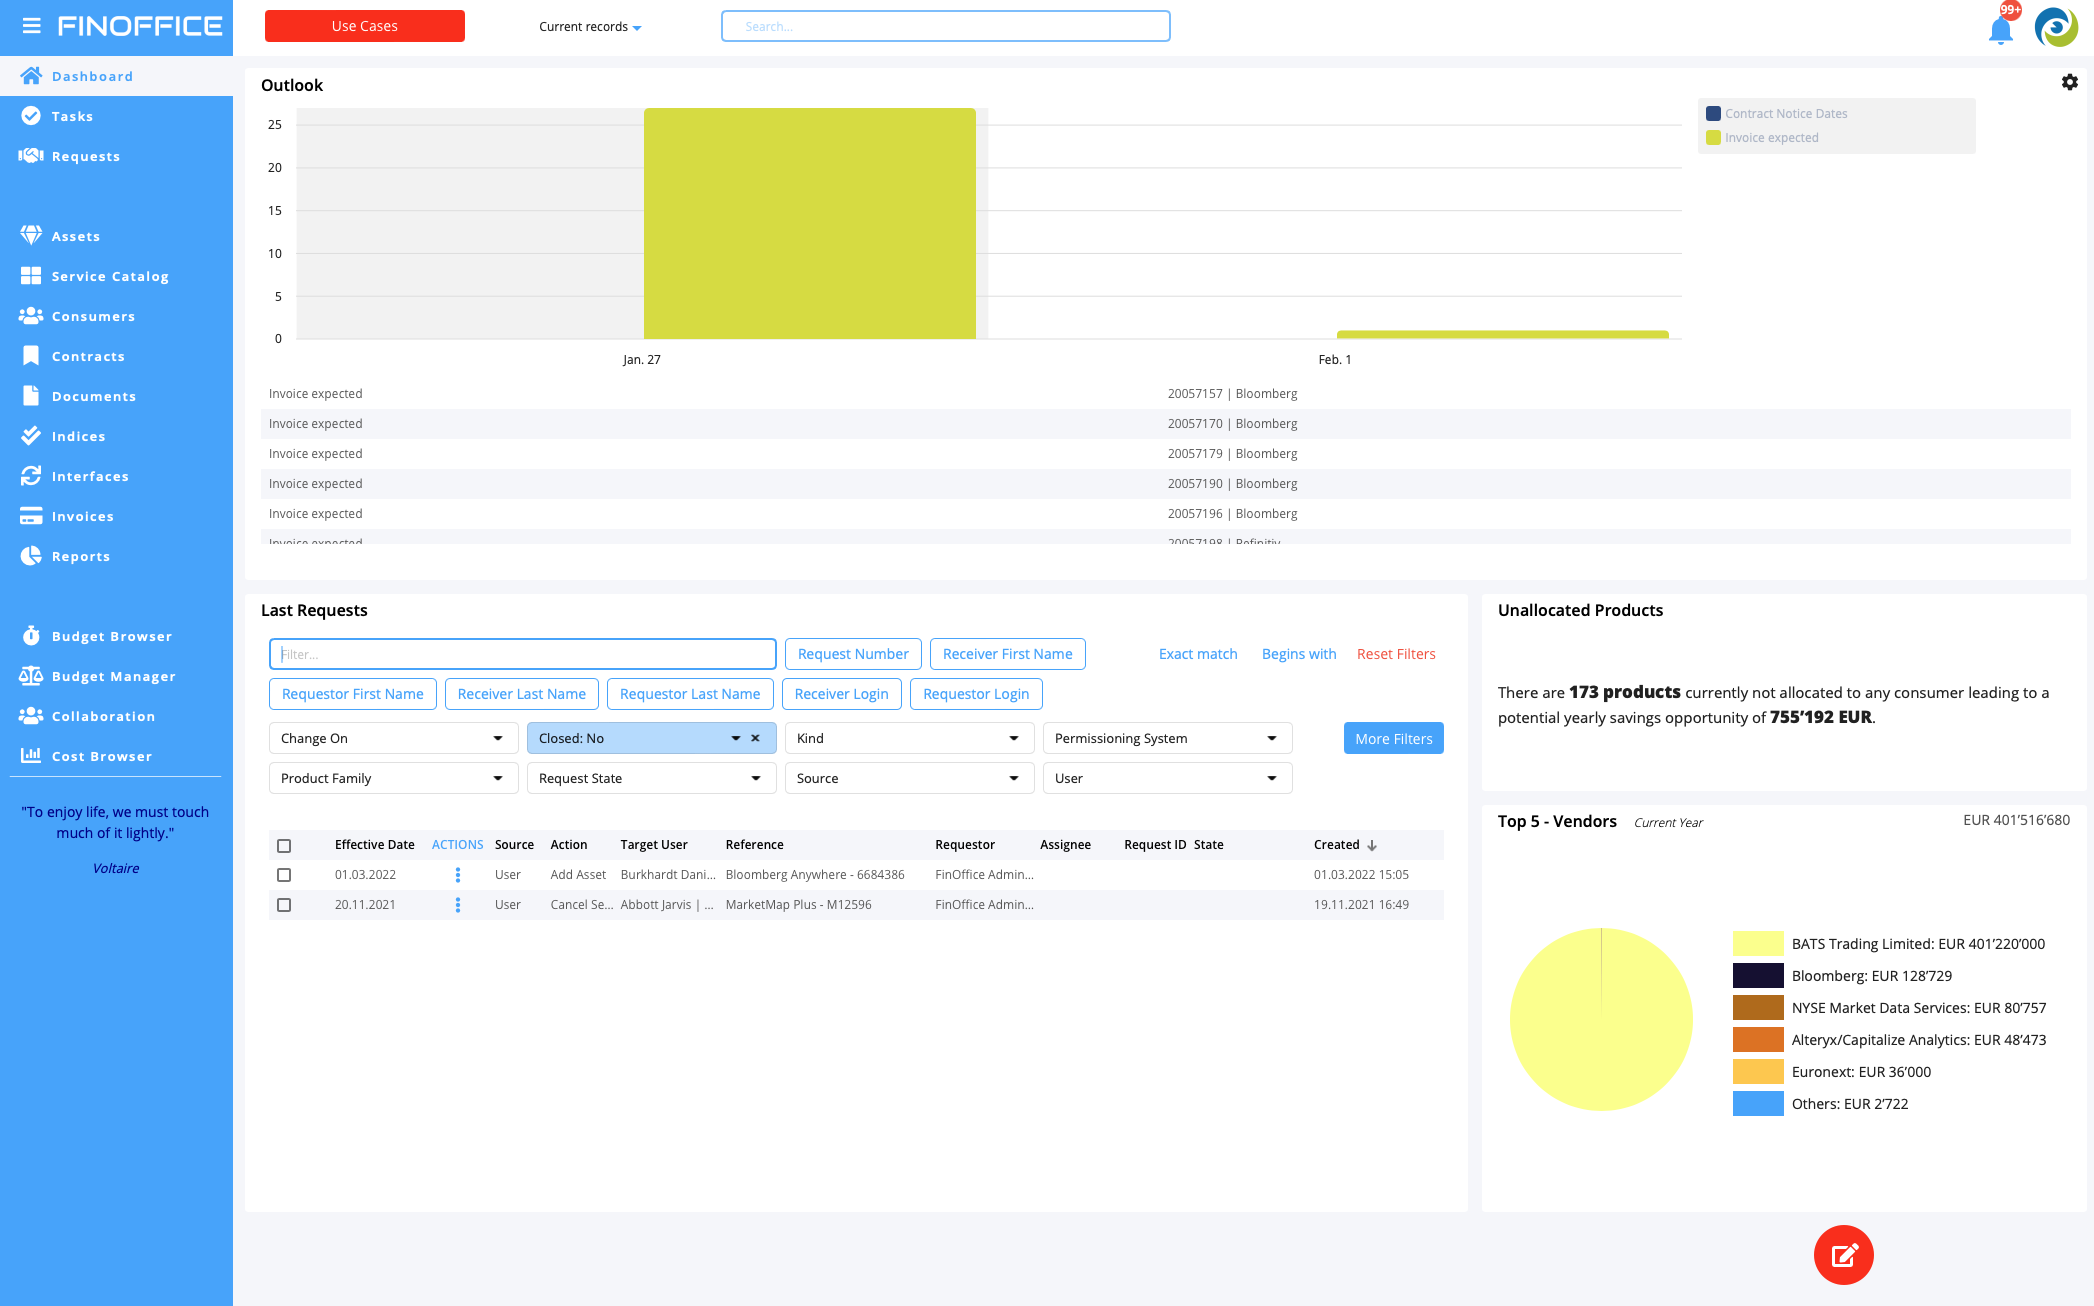Toggle Receiver First Name filter field
The image size is (2094, 1306).
[x=1008, y=654]
